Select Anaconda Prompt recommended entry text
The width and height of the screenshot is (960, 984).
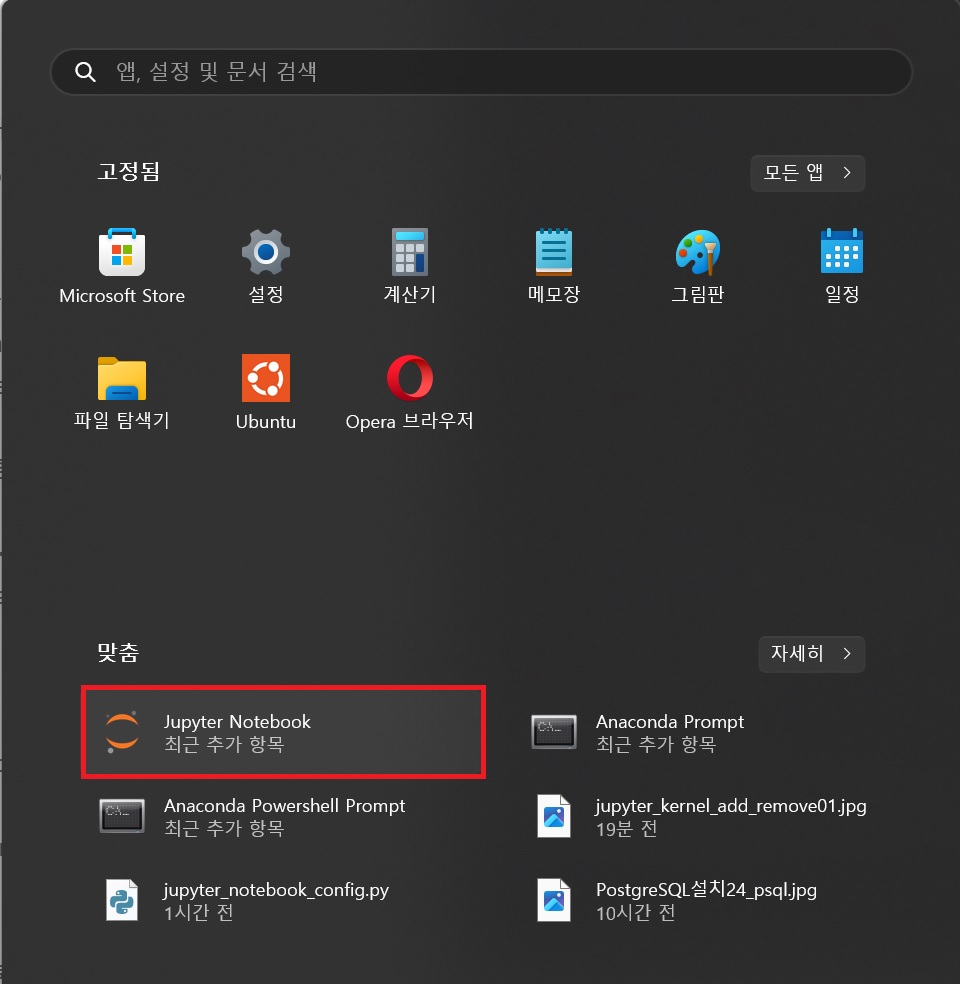pos(669,722)
